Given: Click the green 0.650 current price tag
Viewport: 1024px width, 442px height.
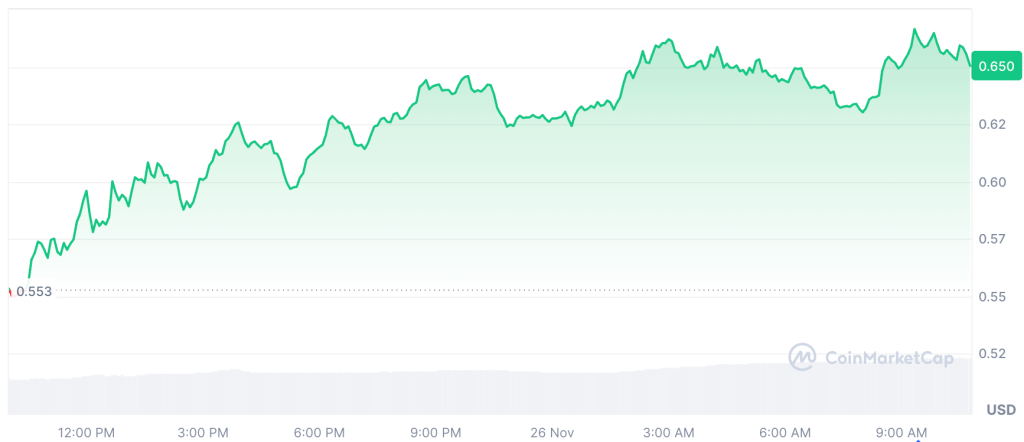Looking at the screenshot, I should [996, 67].
